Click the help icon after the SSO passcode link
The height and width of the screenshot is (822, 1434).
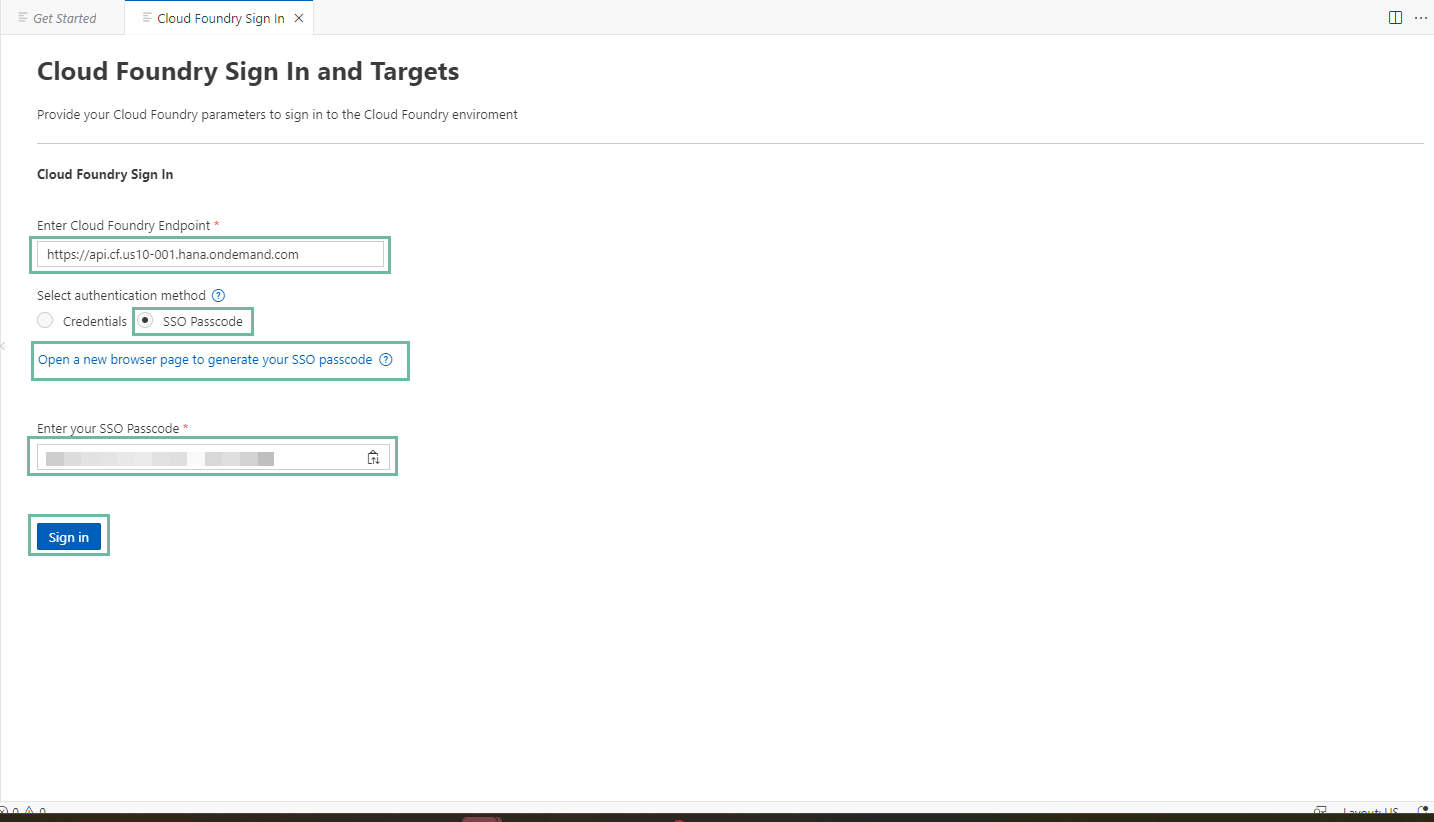coord(386,360)
